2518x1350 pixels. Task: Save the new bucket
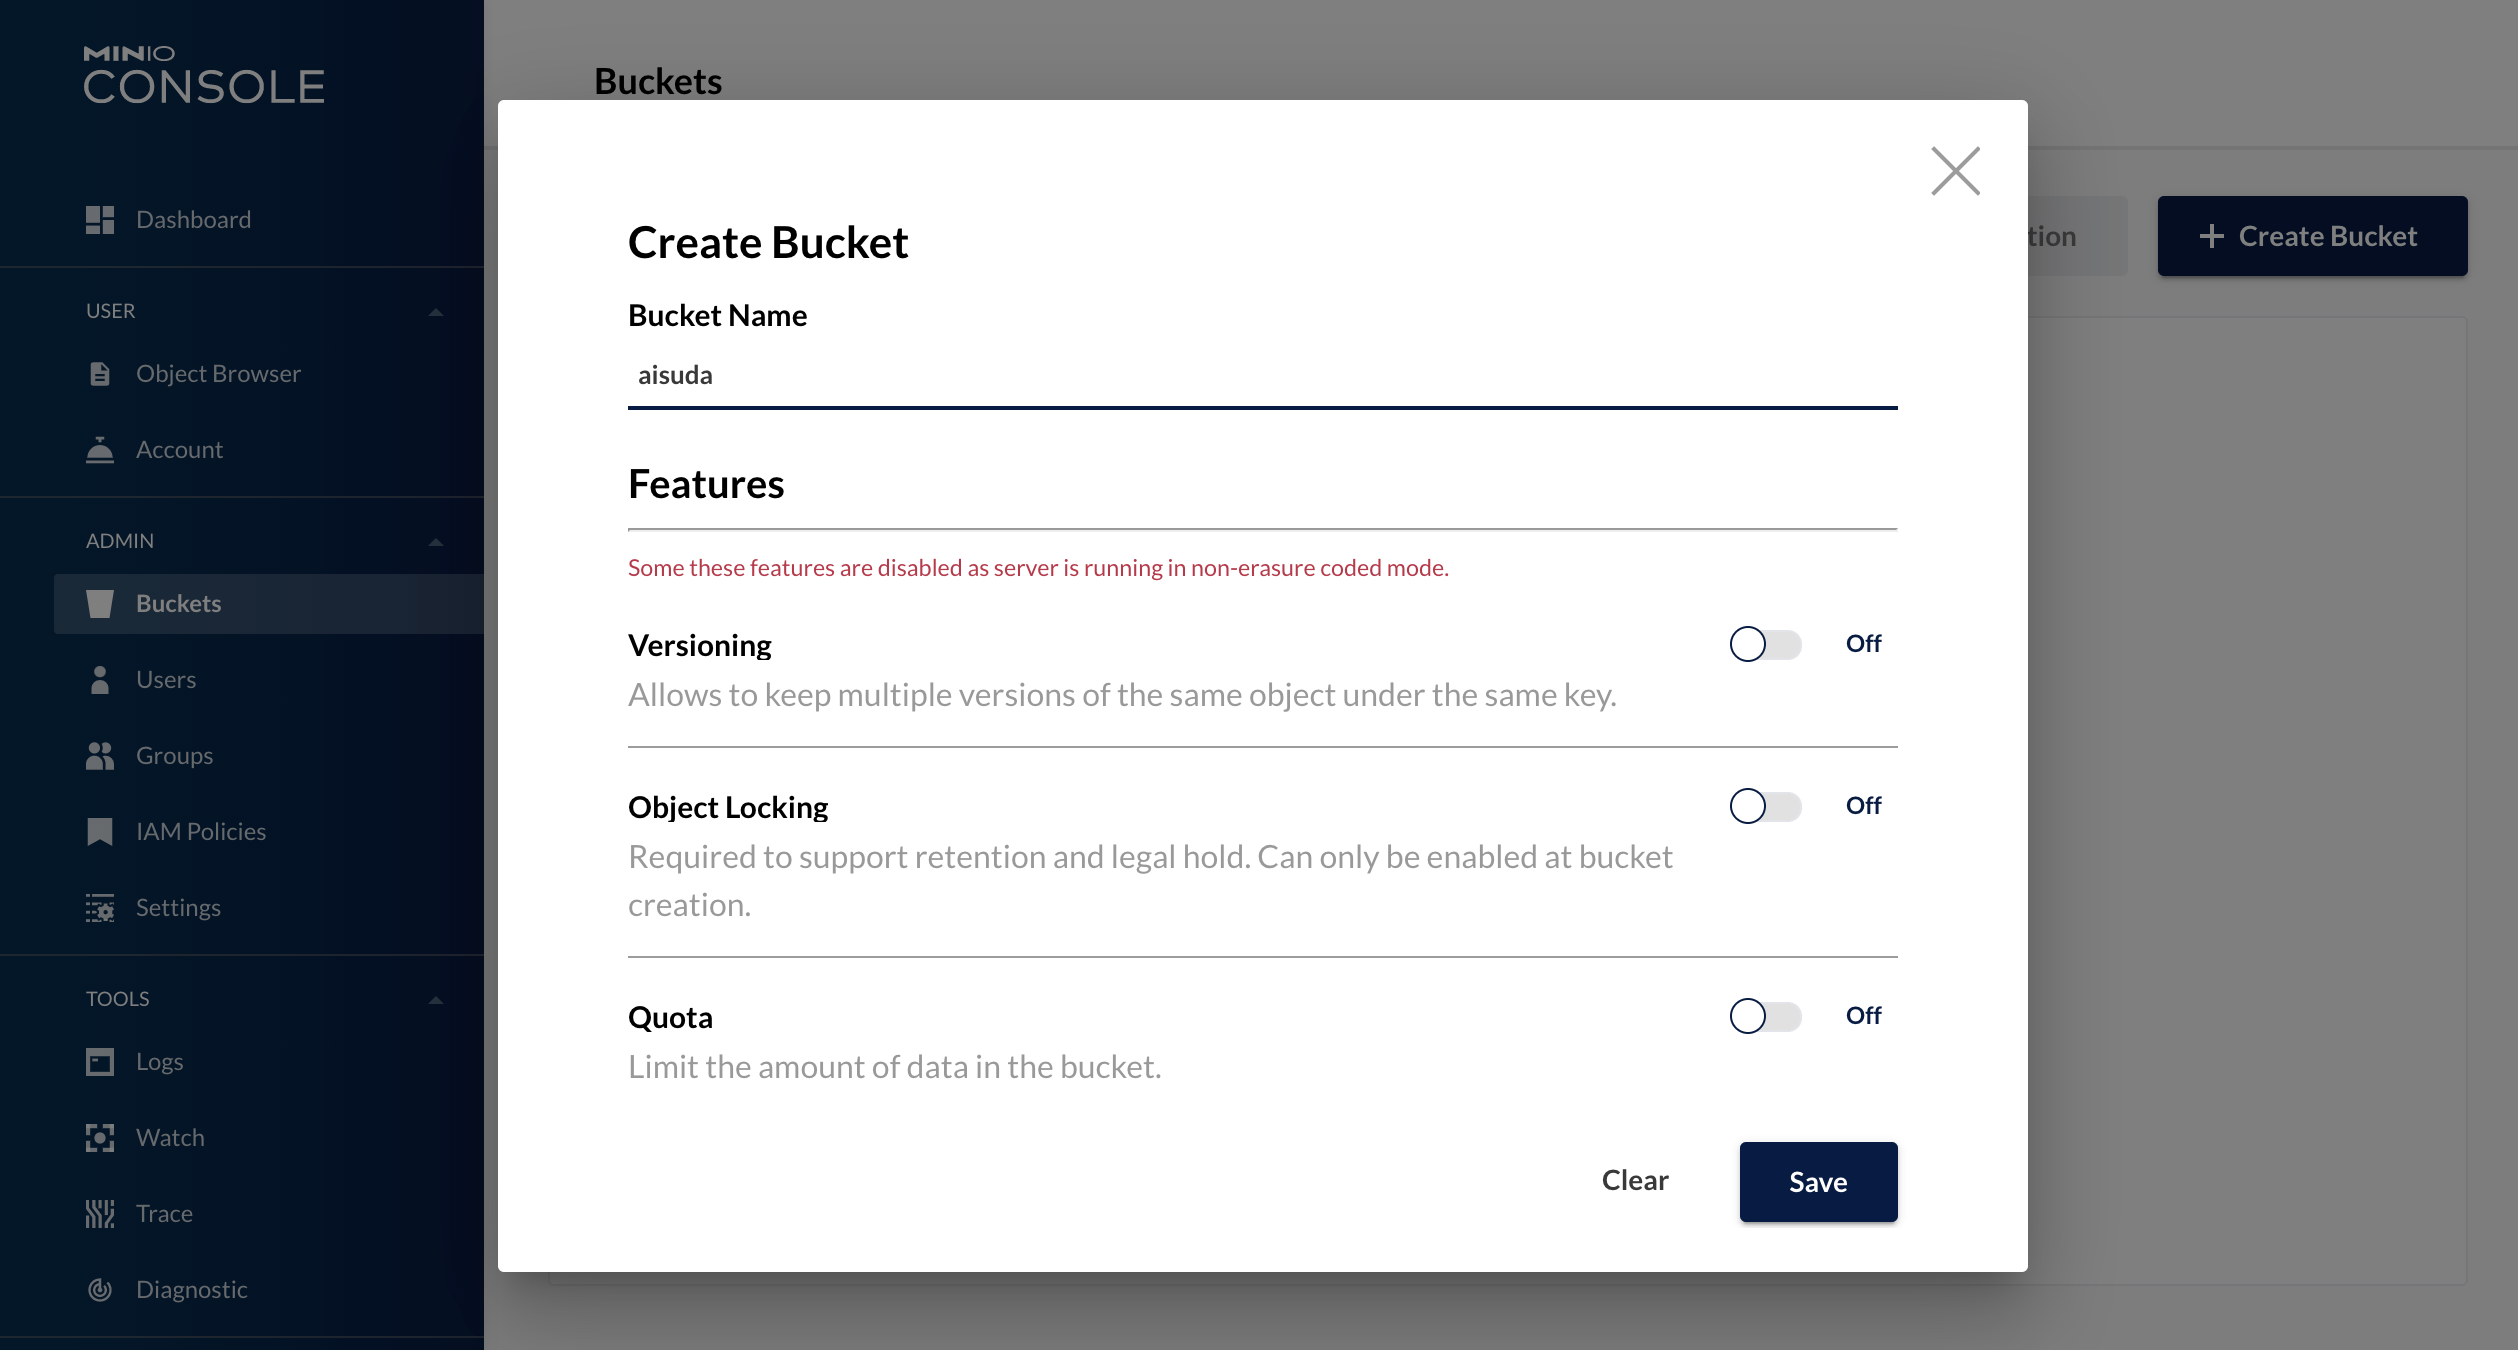point(1818,1182)
